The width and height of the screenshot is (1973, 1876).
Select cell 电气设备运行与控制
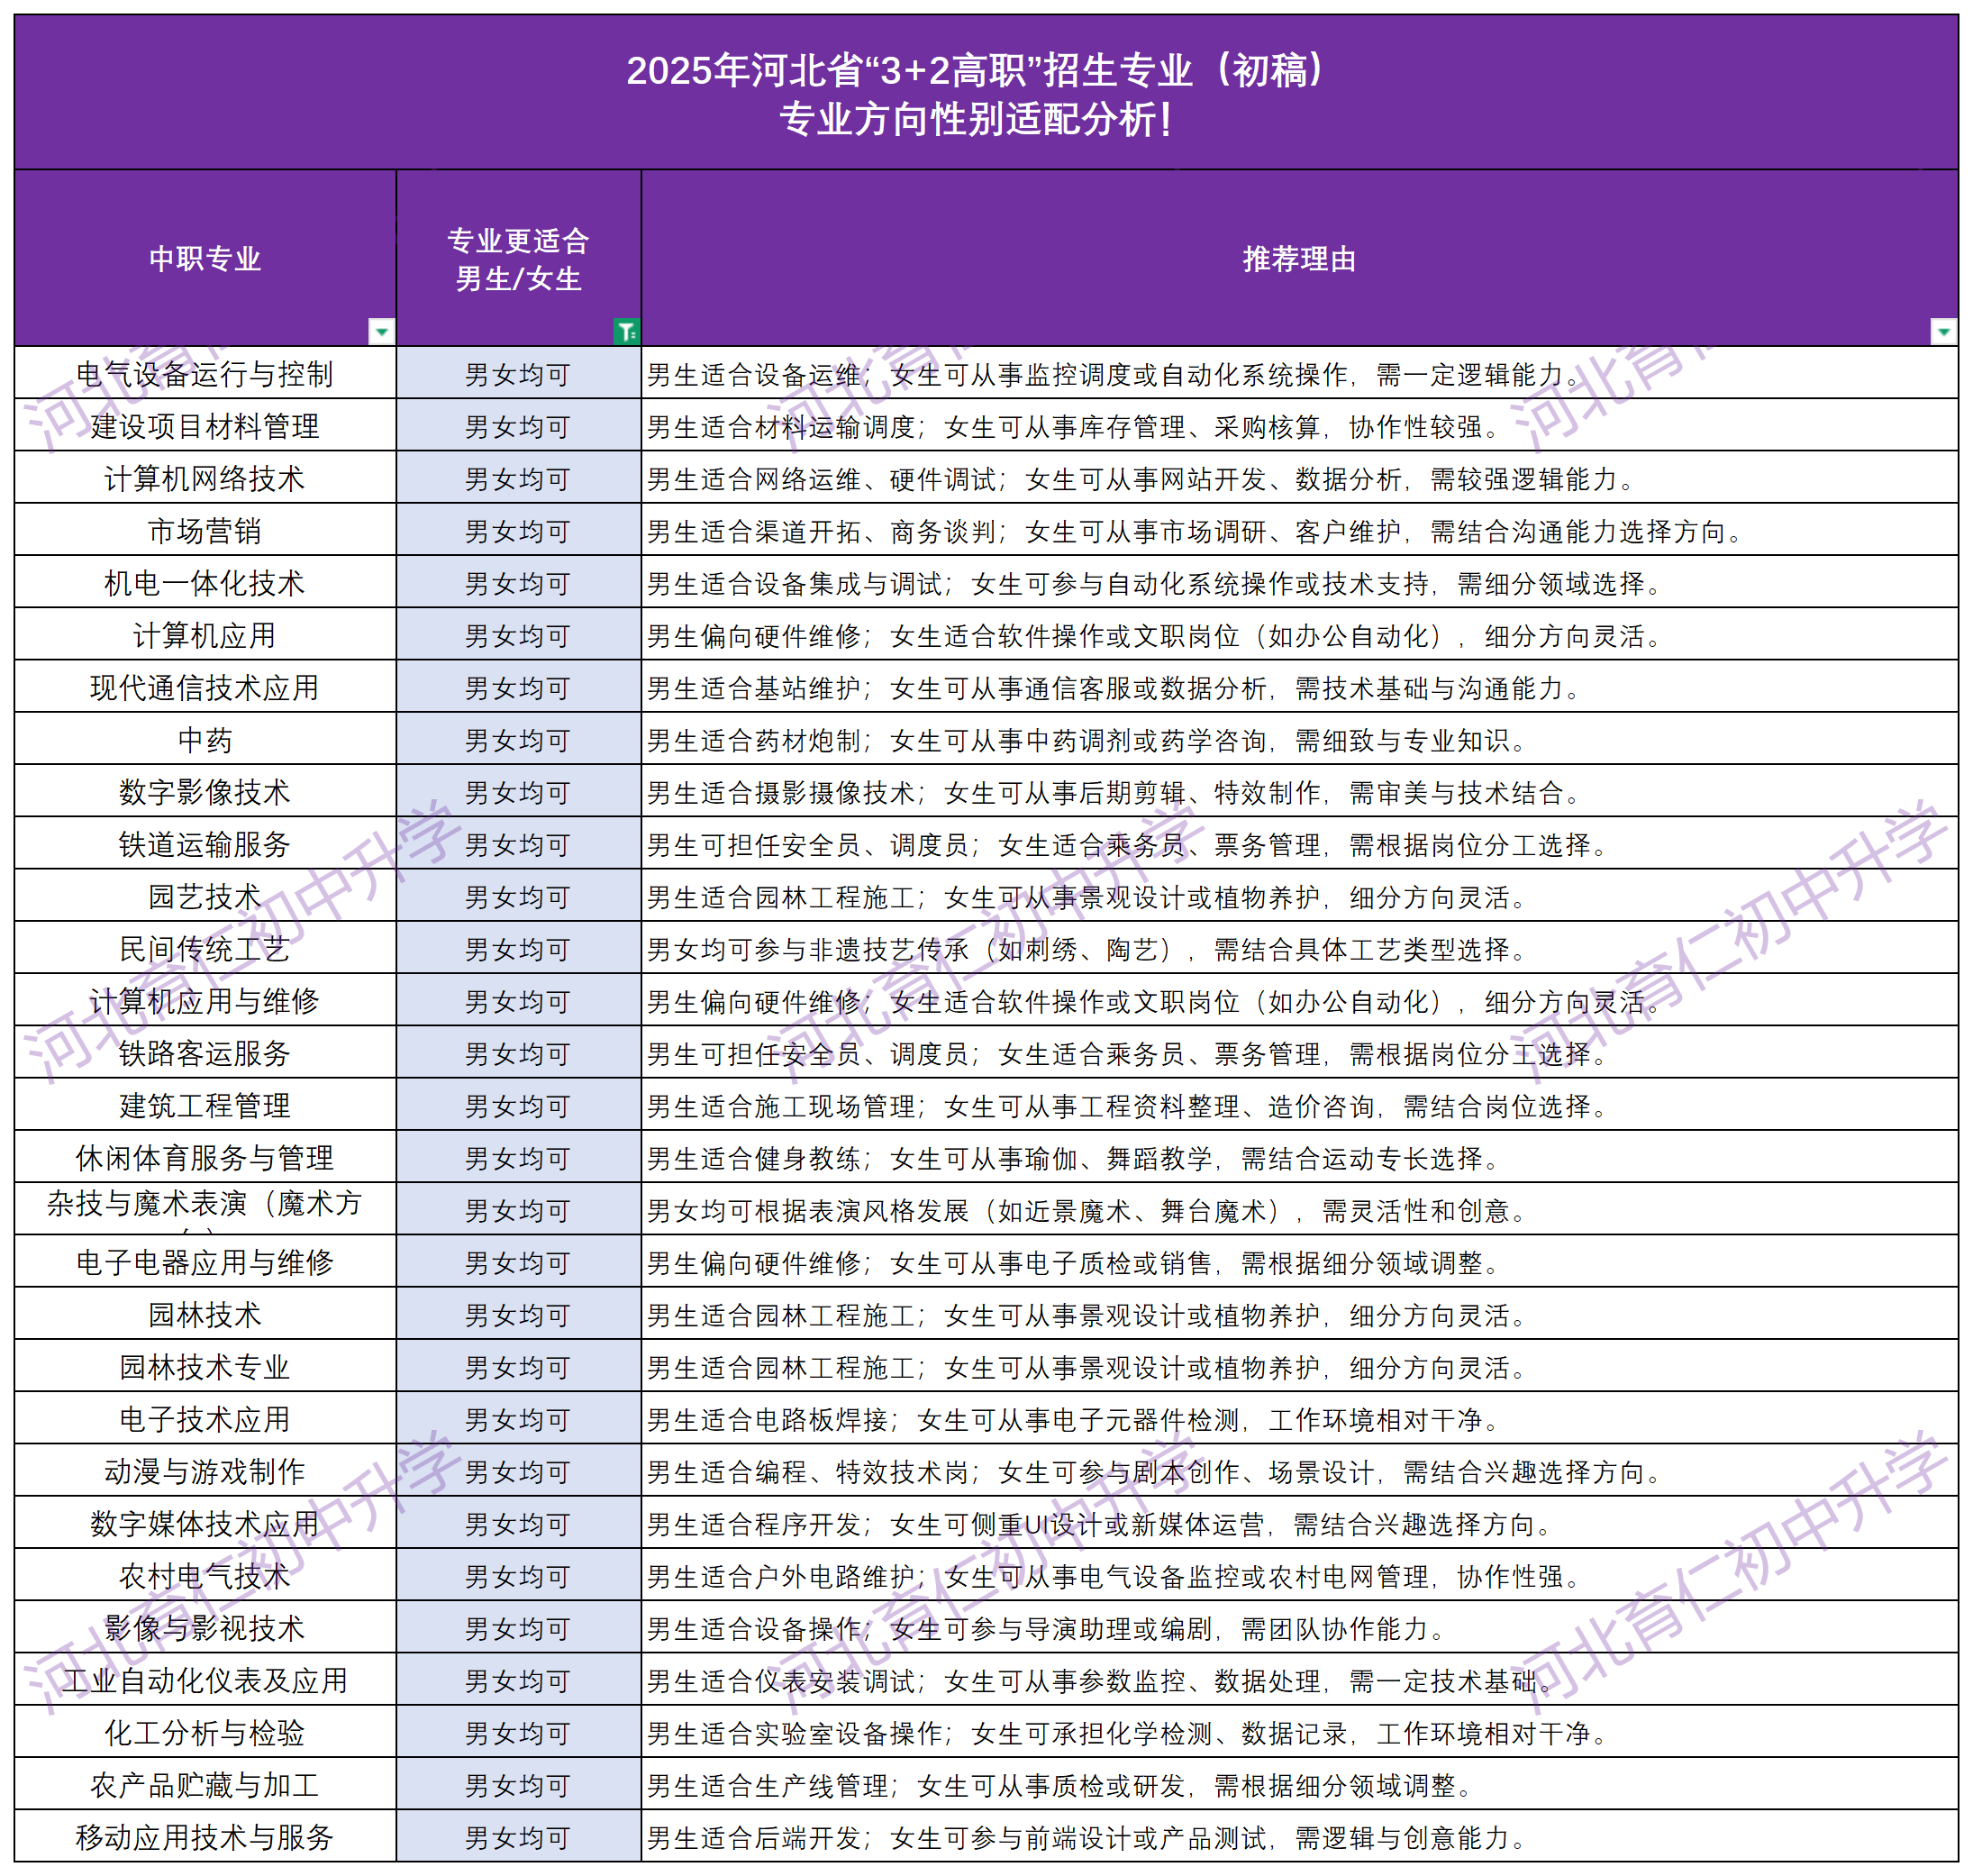(205, 374)
